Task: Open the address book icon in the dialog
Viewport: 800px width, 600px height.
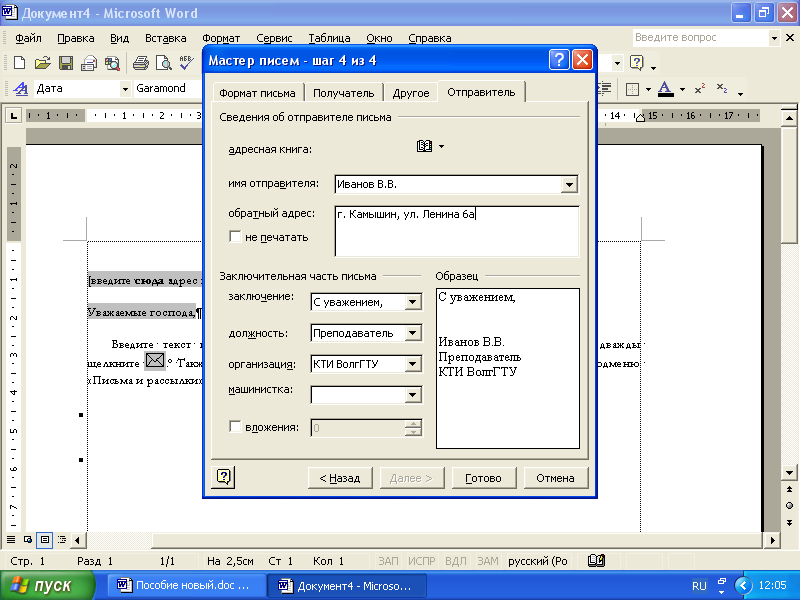Action: [x=424, y=147]
